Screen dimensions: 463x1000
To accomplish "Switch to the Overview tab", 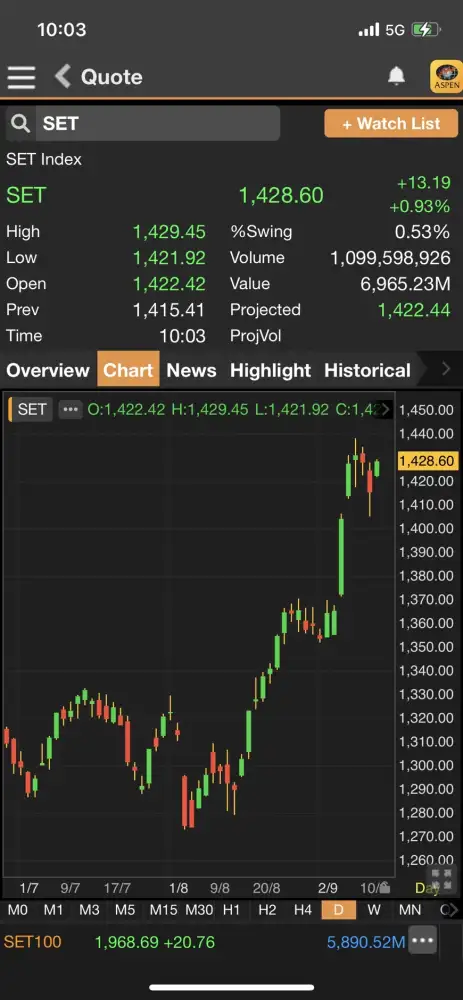I will coord(48,370).
